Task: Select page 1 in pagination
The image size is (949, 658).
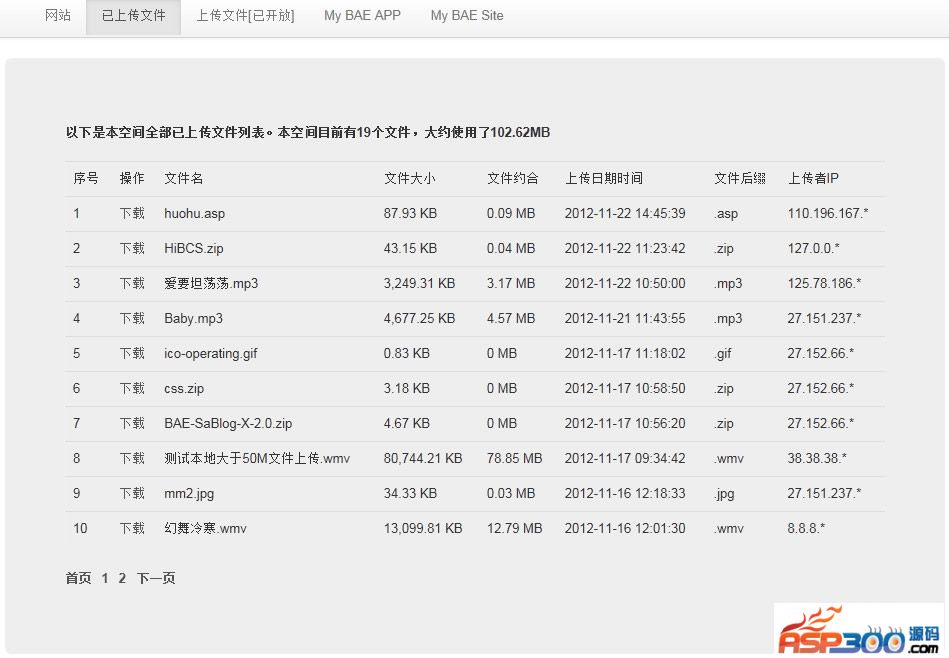Action: coord(105,578)
